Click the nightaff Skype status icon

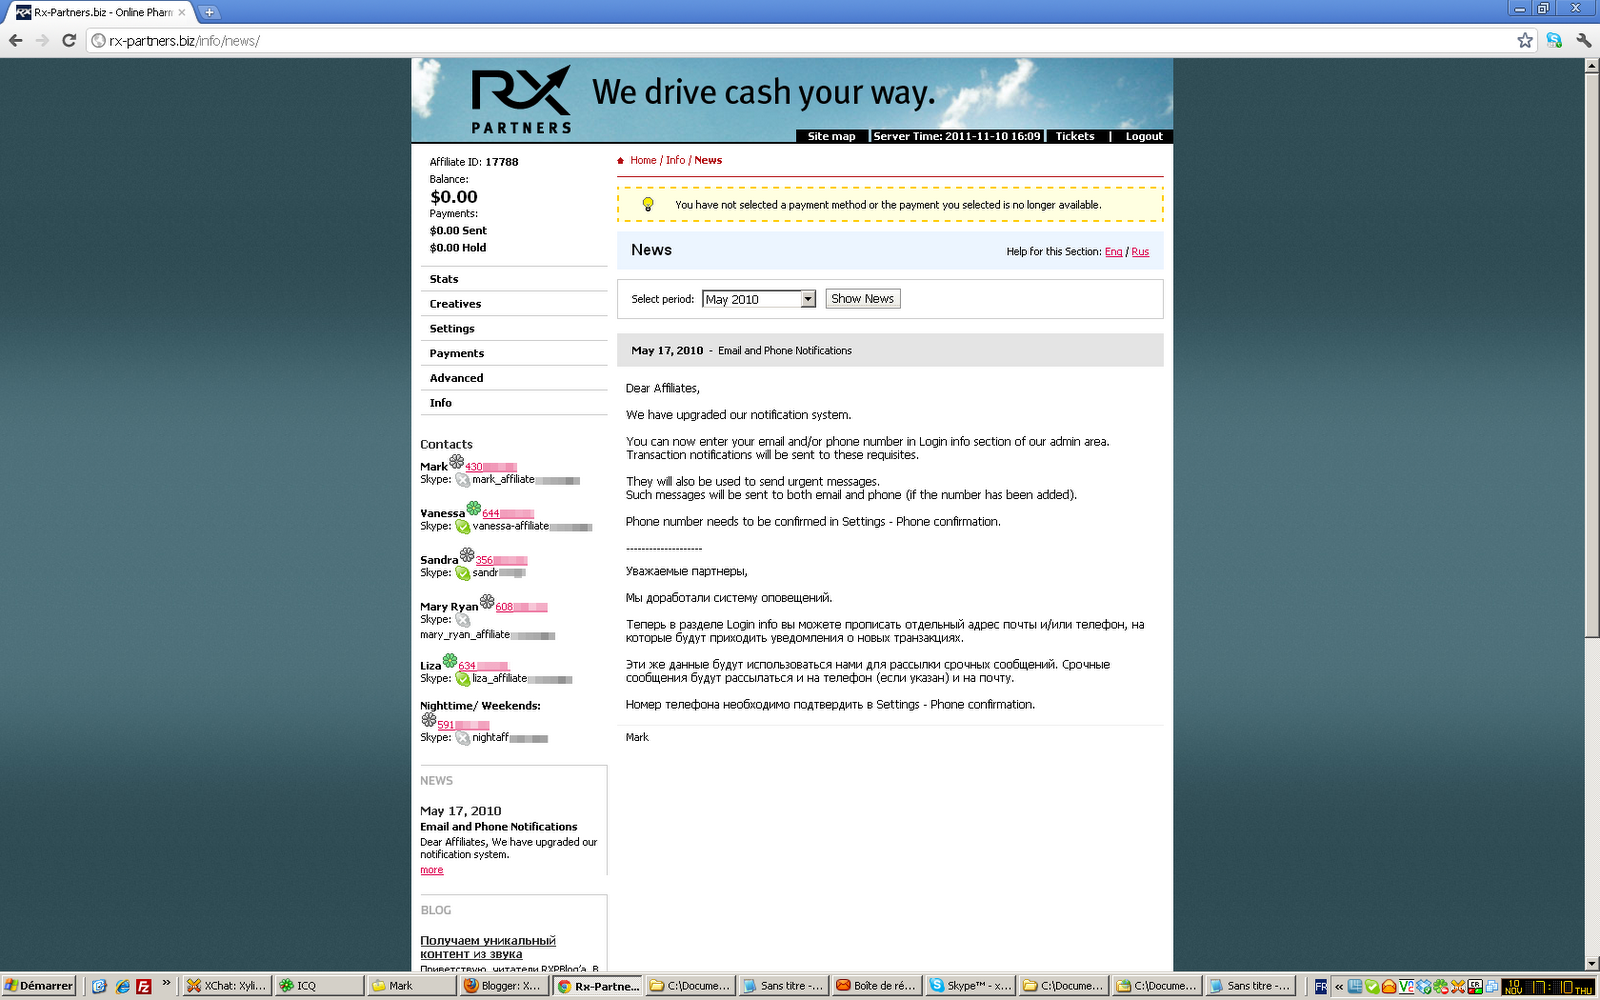[x=463, y=738]
